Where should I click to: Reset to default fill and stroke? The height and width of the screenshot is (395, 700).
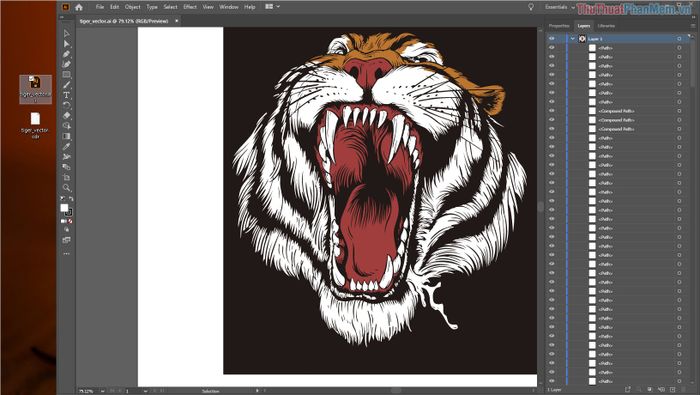click(x=62, y=199)
